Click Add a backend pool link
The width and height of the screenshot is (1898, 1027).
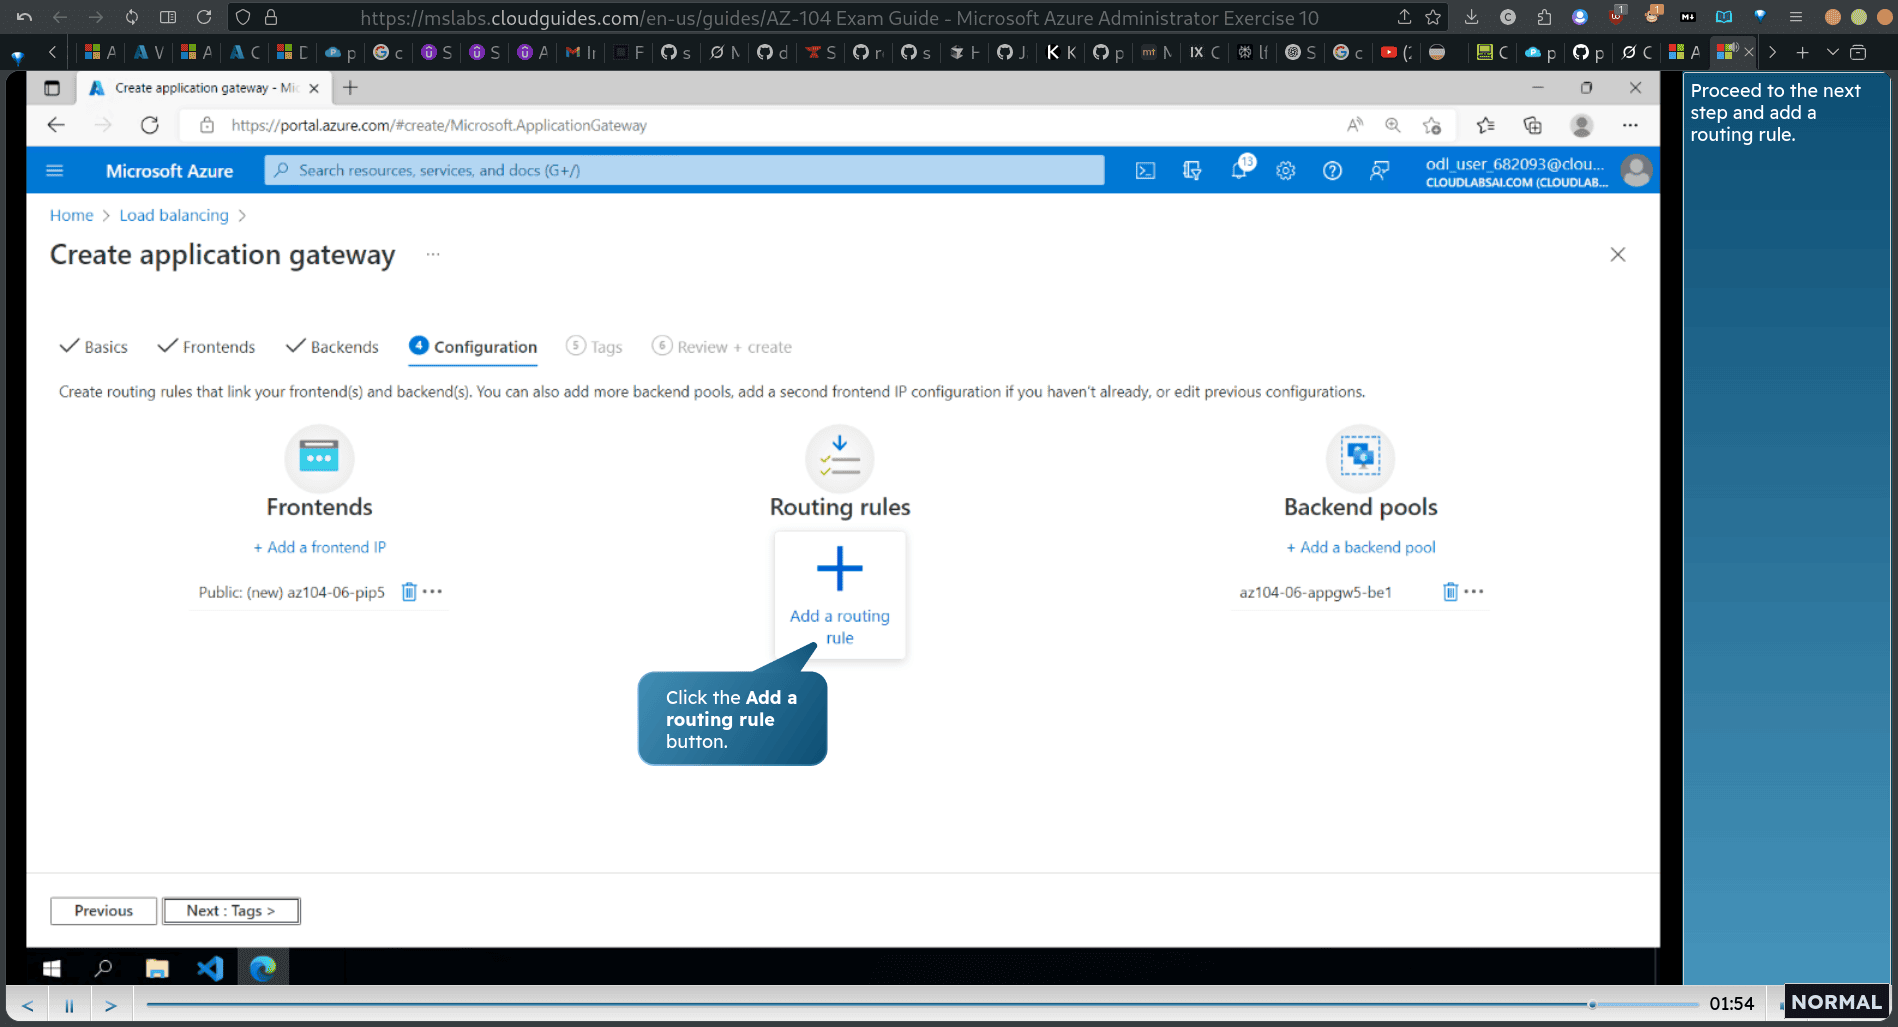click(x=1361, y=547)
